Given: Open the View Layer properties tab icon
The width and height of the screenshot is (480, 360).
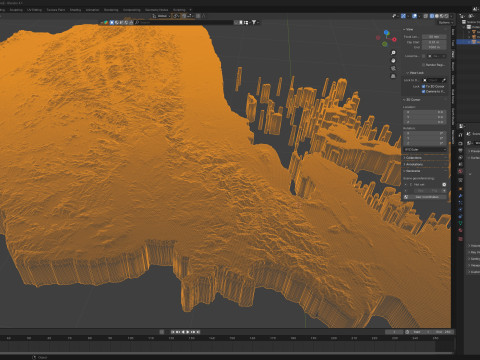Looking at the screenshot, I should point(460,158).
